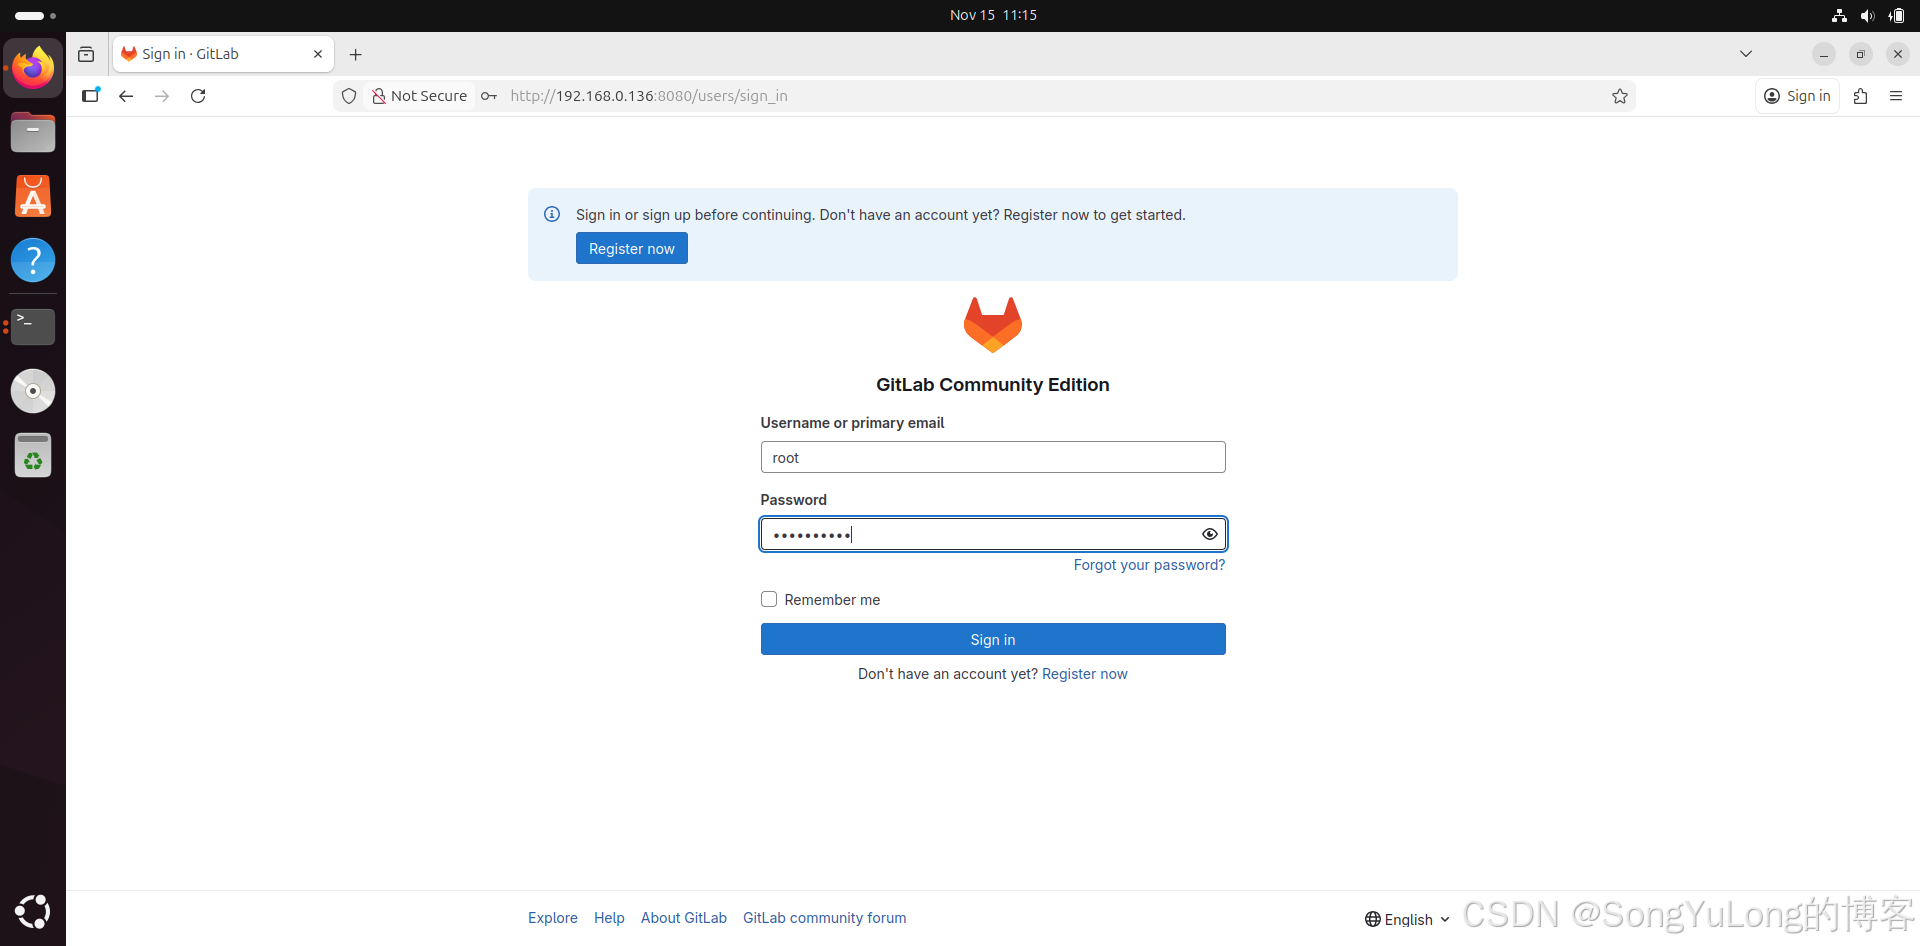This screenshot has width=1920, height=946.
Task: Open the Forgot your password link
Action: point(1148,565)
